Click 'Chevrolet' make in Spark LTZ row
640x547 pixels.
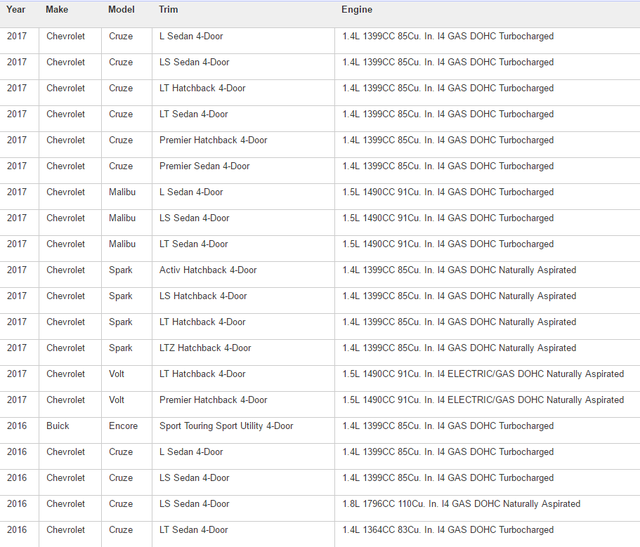point(66,348)
